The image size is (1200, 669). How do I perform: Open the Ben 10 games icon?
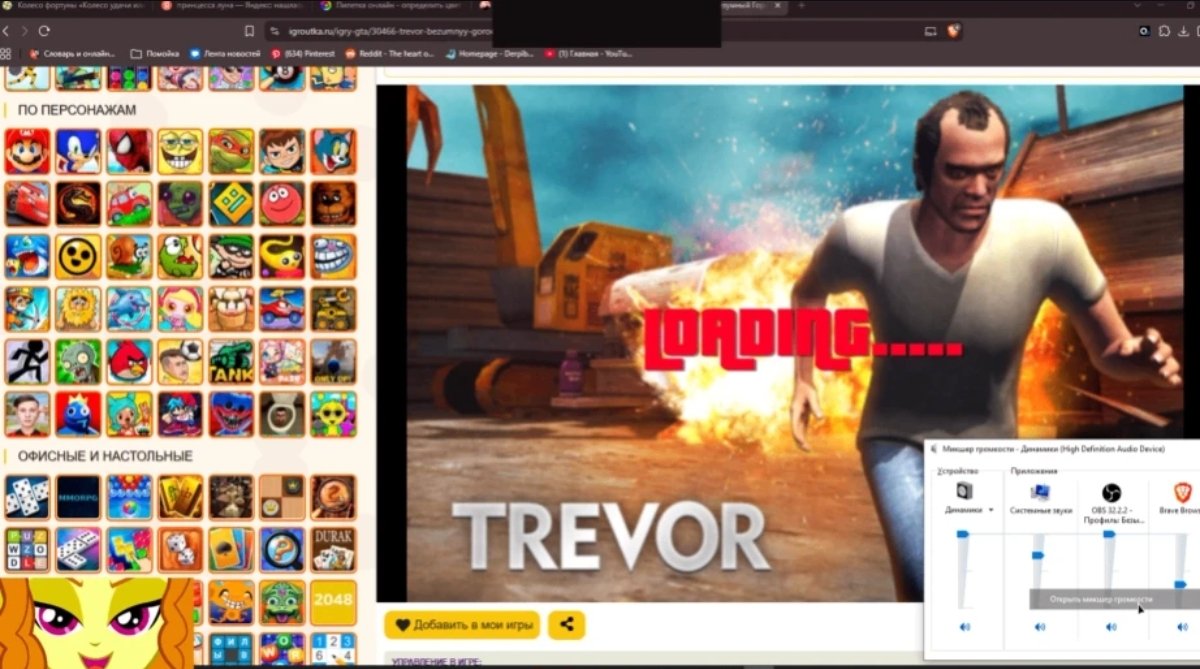282,151
